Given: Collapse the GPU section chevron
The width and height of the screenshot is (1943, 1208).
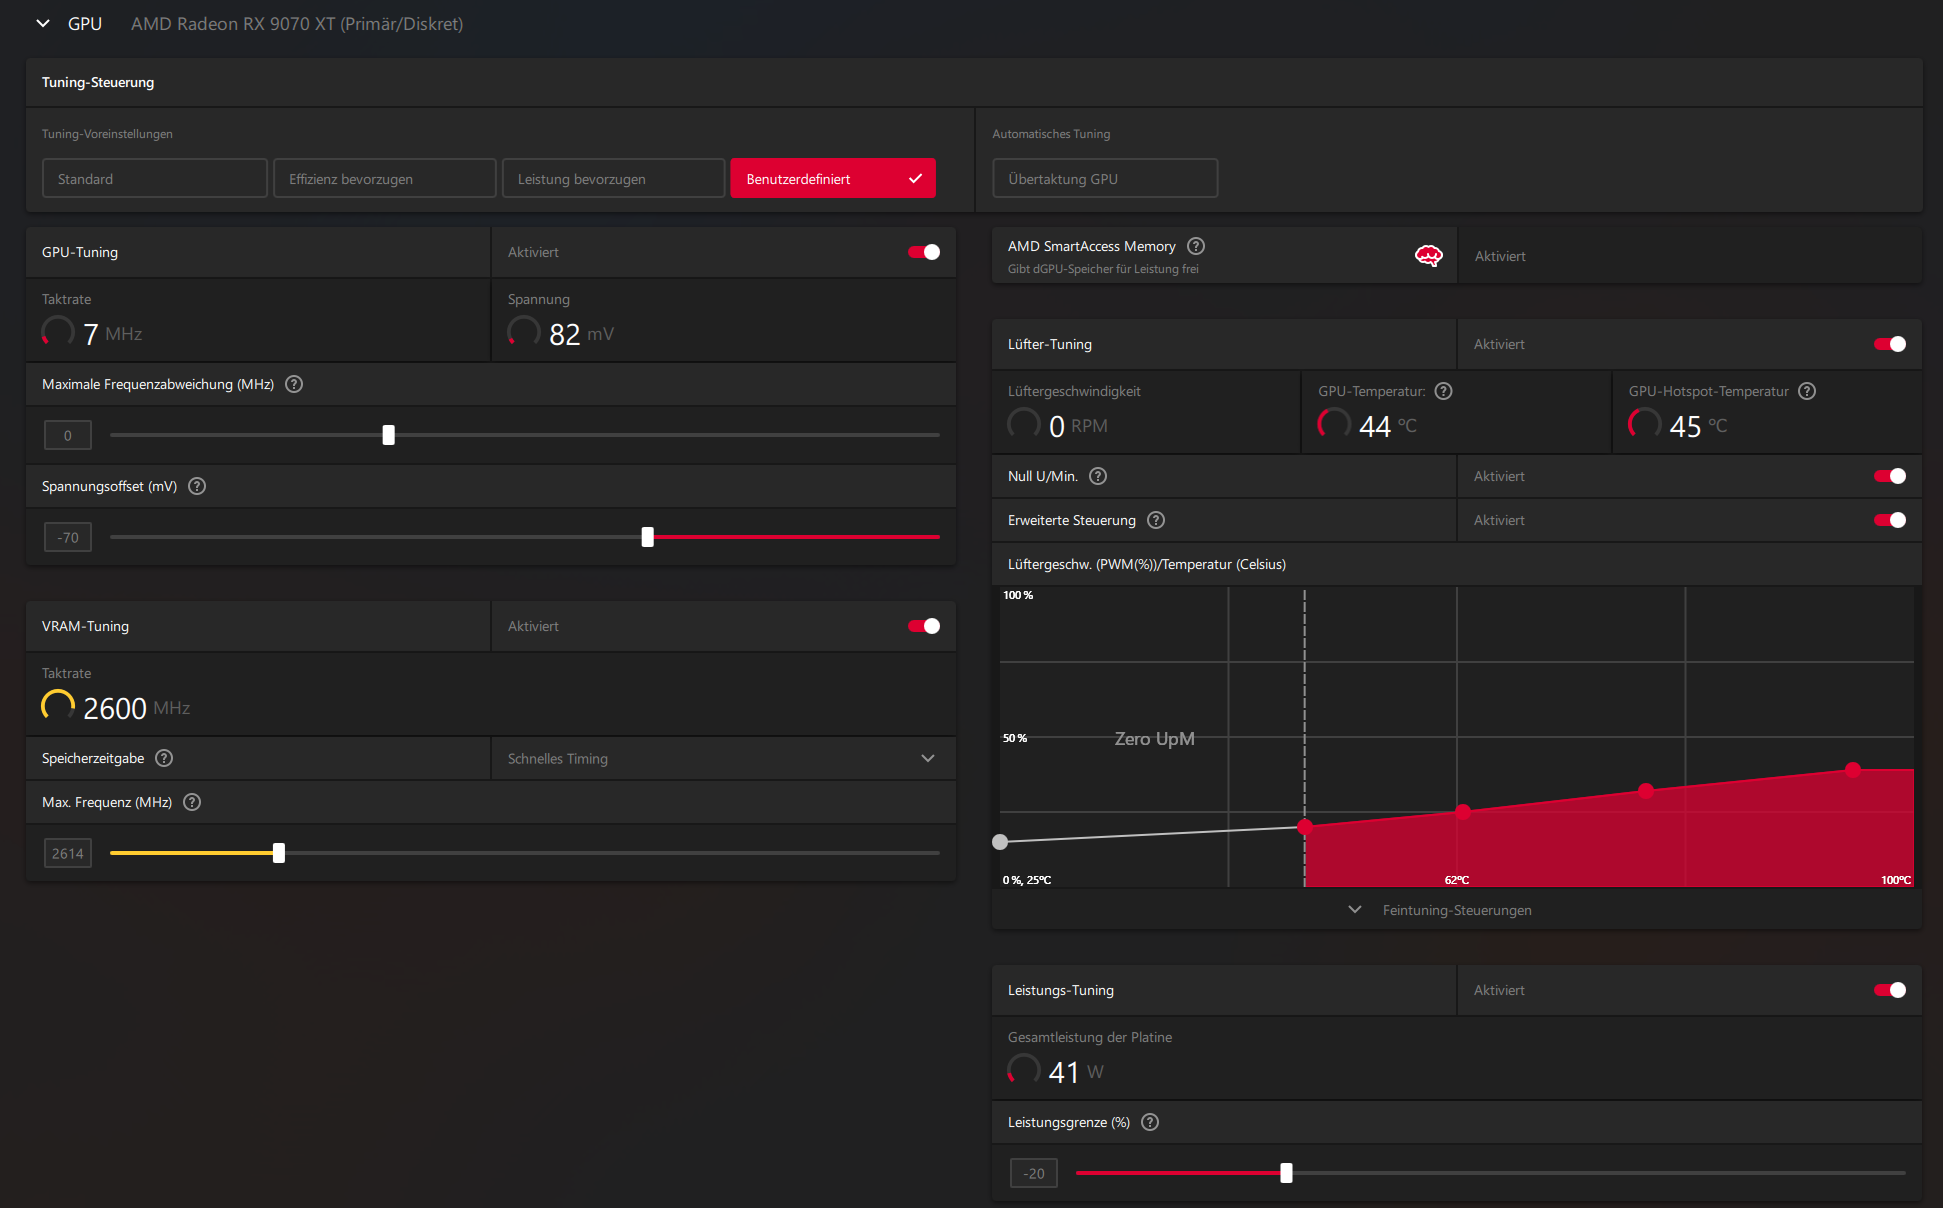Looking at the screenshot, I should (x=43, y=23).
